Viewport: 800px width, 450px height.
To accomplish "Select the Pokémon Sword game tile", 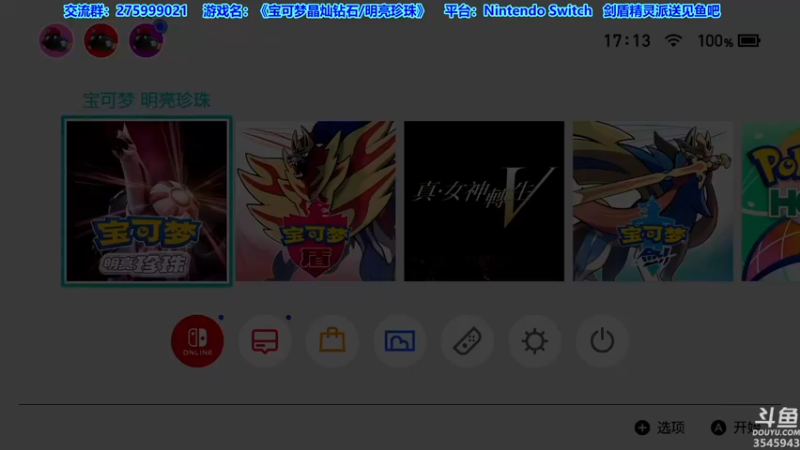I will pyautogui.click(x=653, y=201).
